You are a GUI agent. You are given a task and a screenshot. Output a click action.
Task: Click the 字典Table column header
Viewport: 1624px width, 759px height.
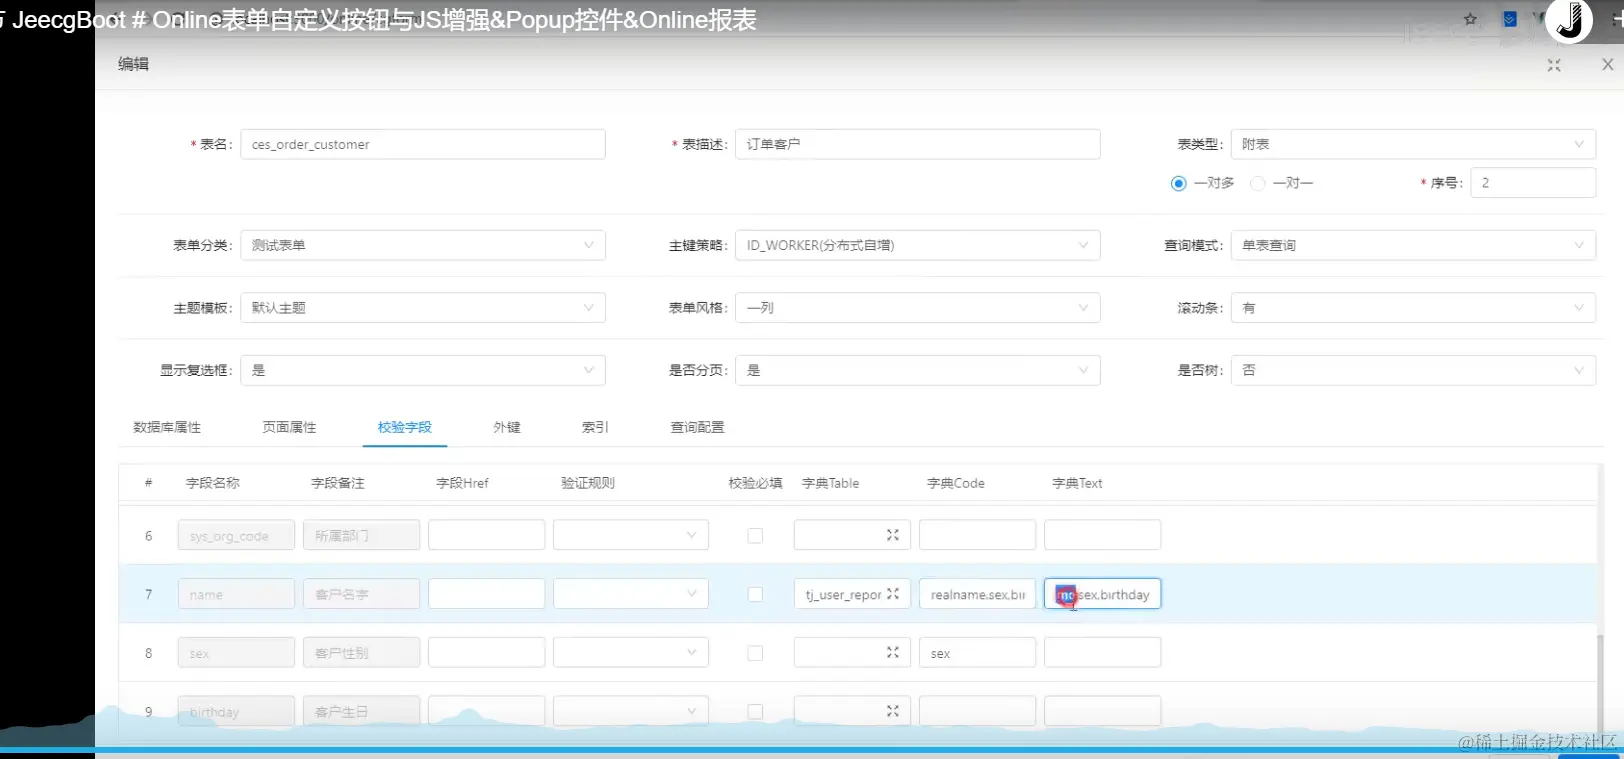click(x=830, y=483)
